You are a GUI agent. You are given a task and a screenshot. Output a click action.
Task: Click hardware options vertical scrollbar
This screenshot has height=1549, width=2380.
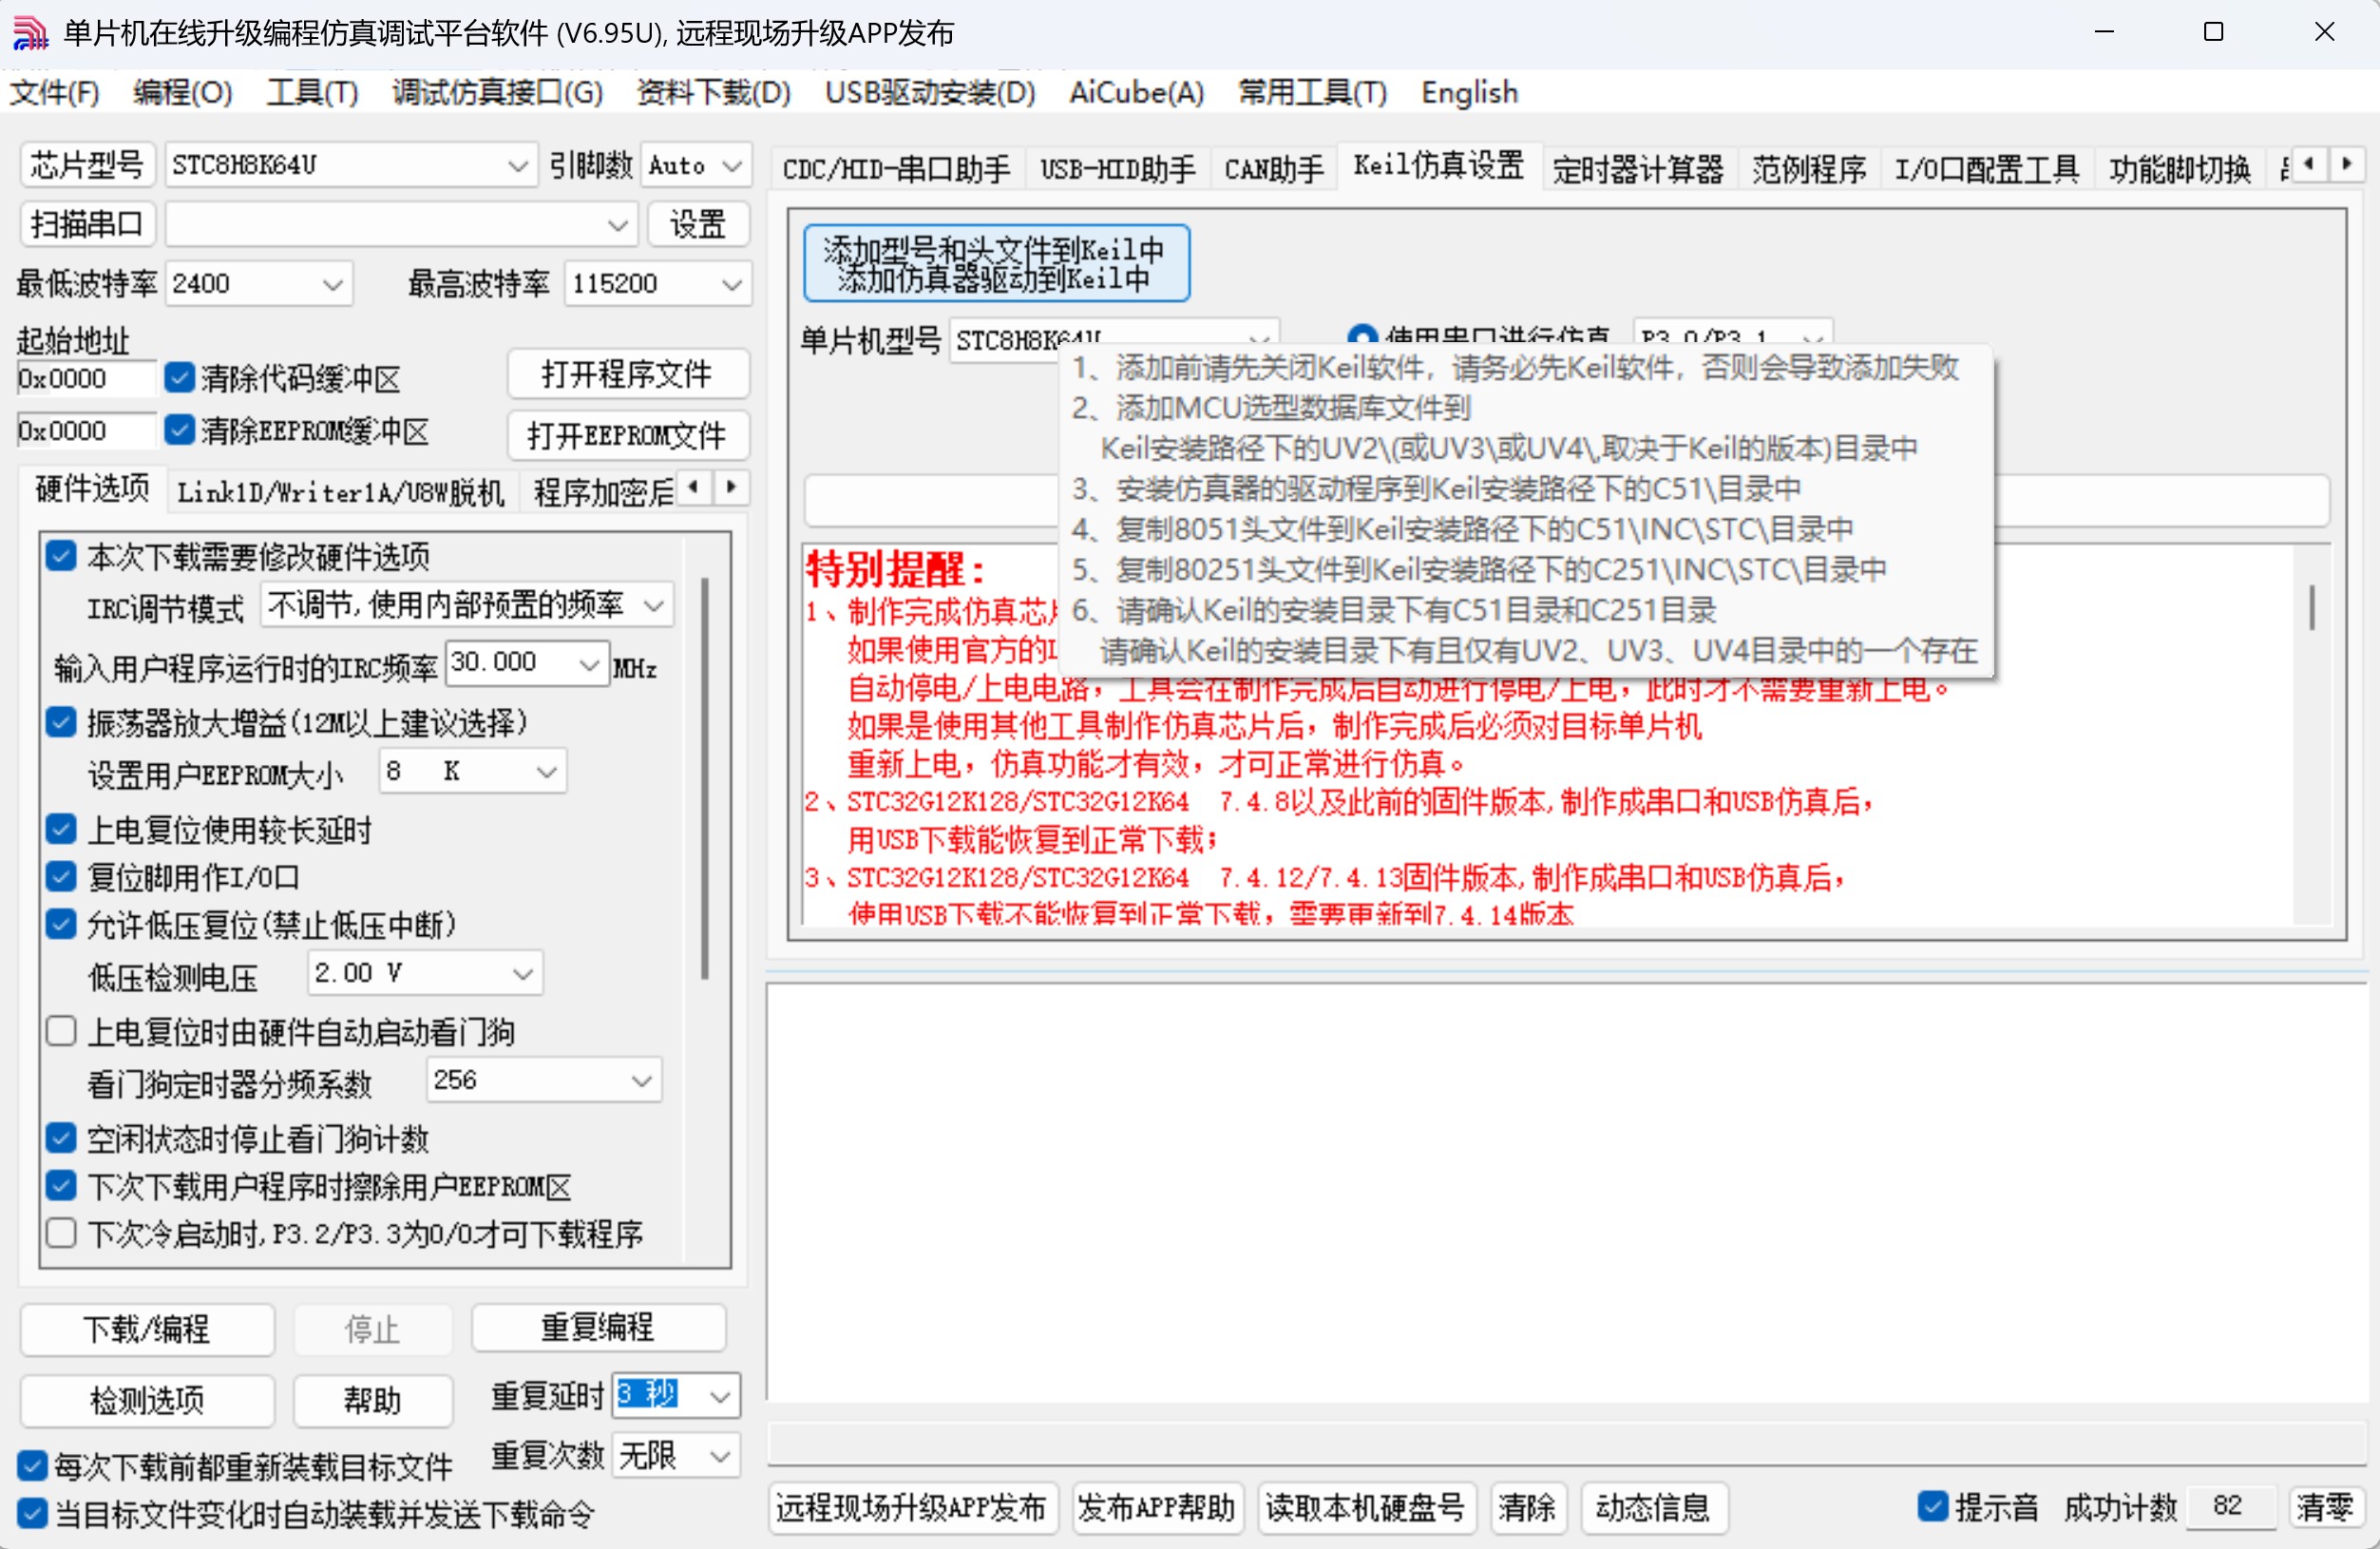[705, 780]
